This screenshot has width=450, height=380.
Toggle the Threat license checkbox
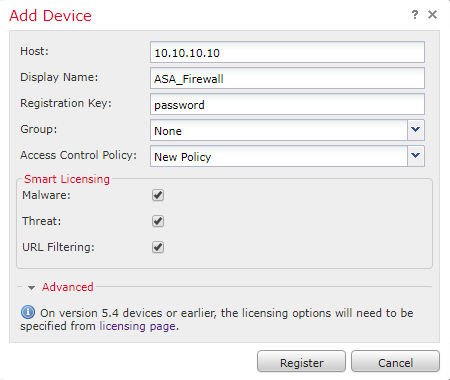(158, 221)
